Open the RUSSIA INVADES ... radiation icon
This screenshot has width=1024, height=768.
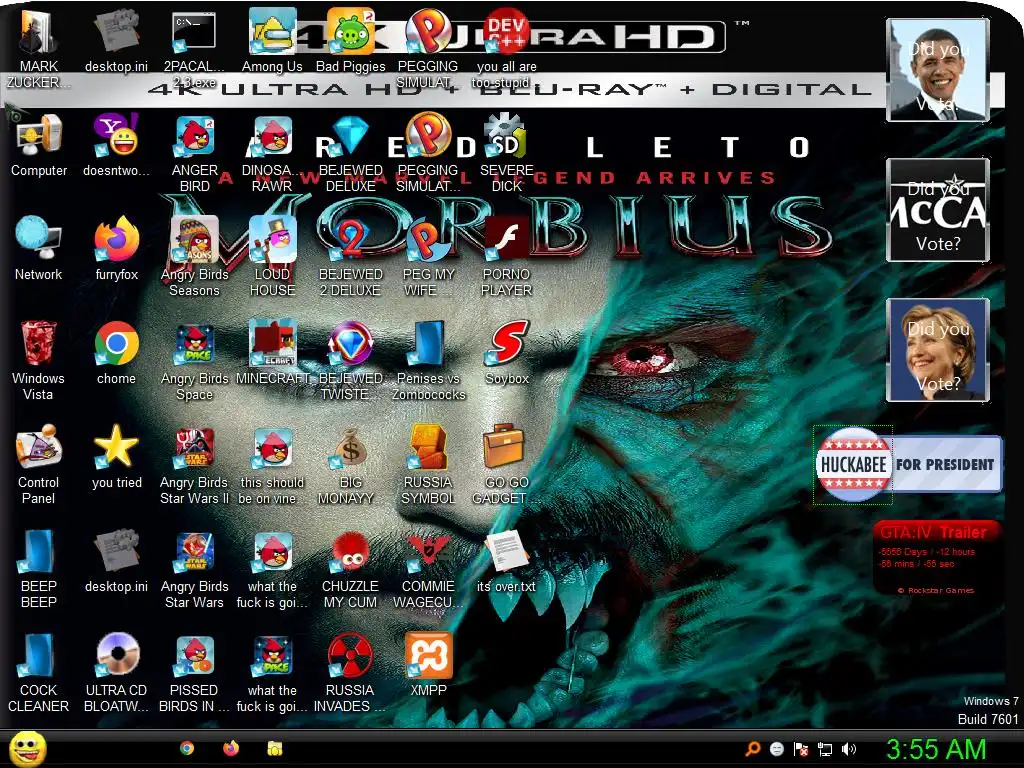350,673
